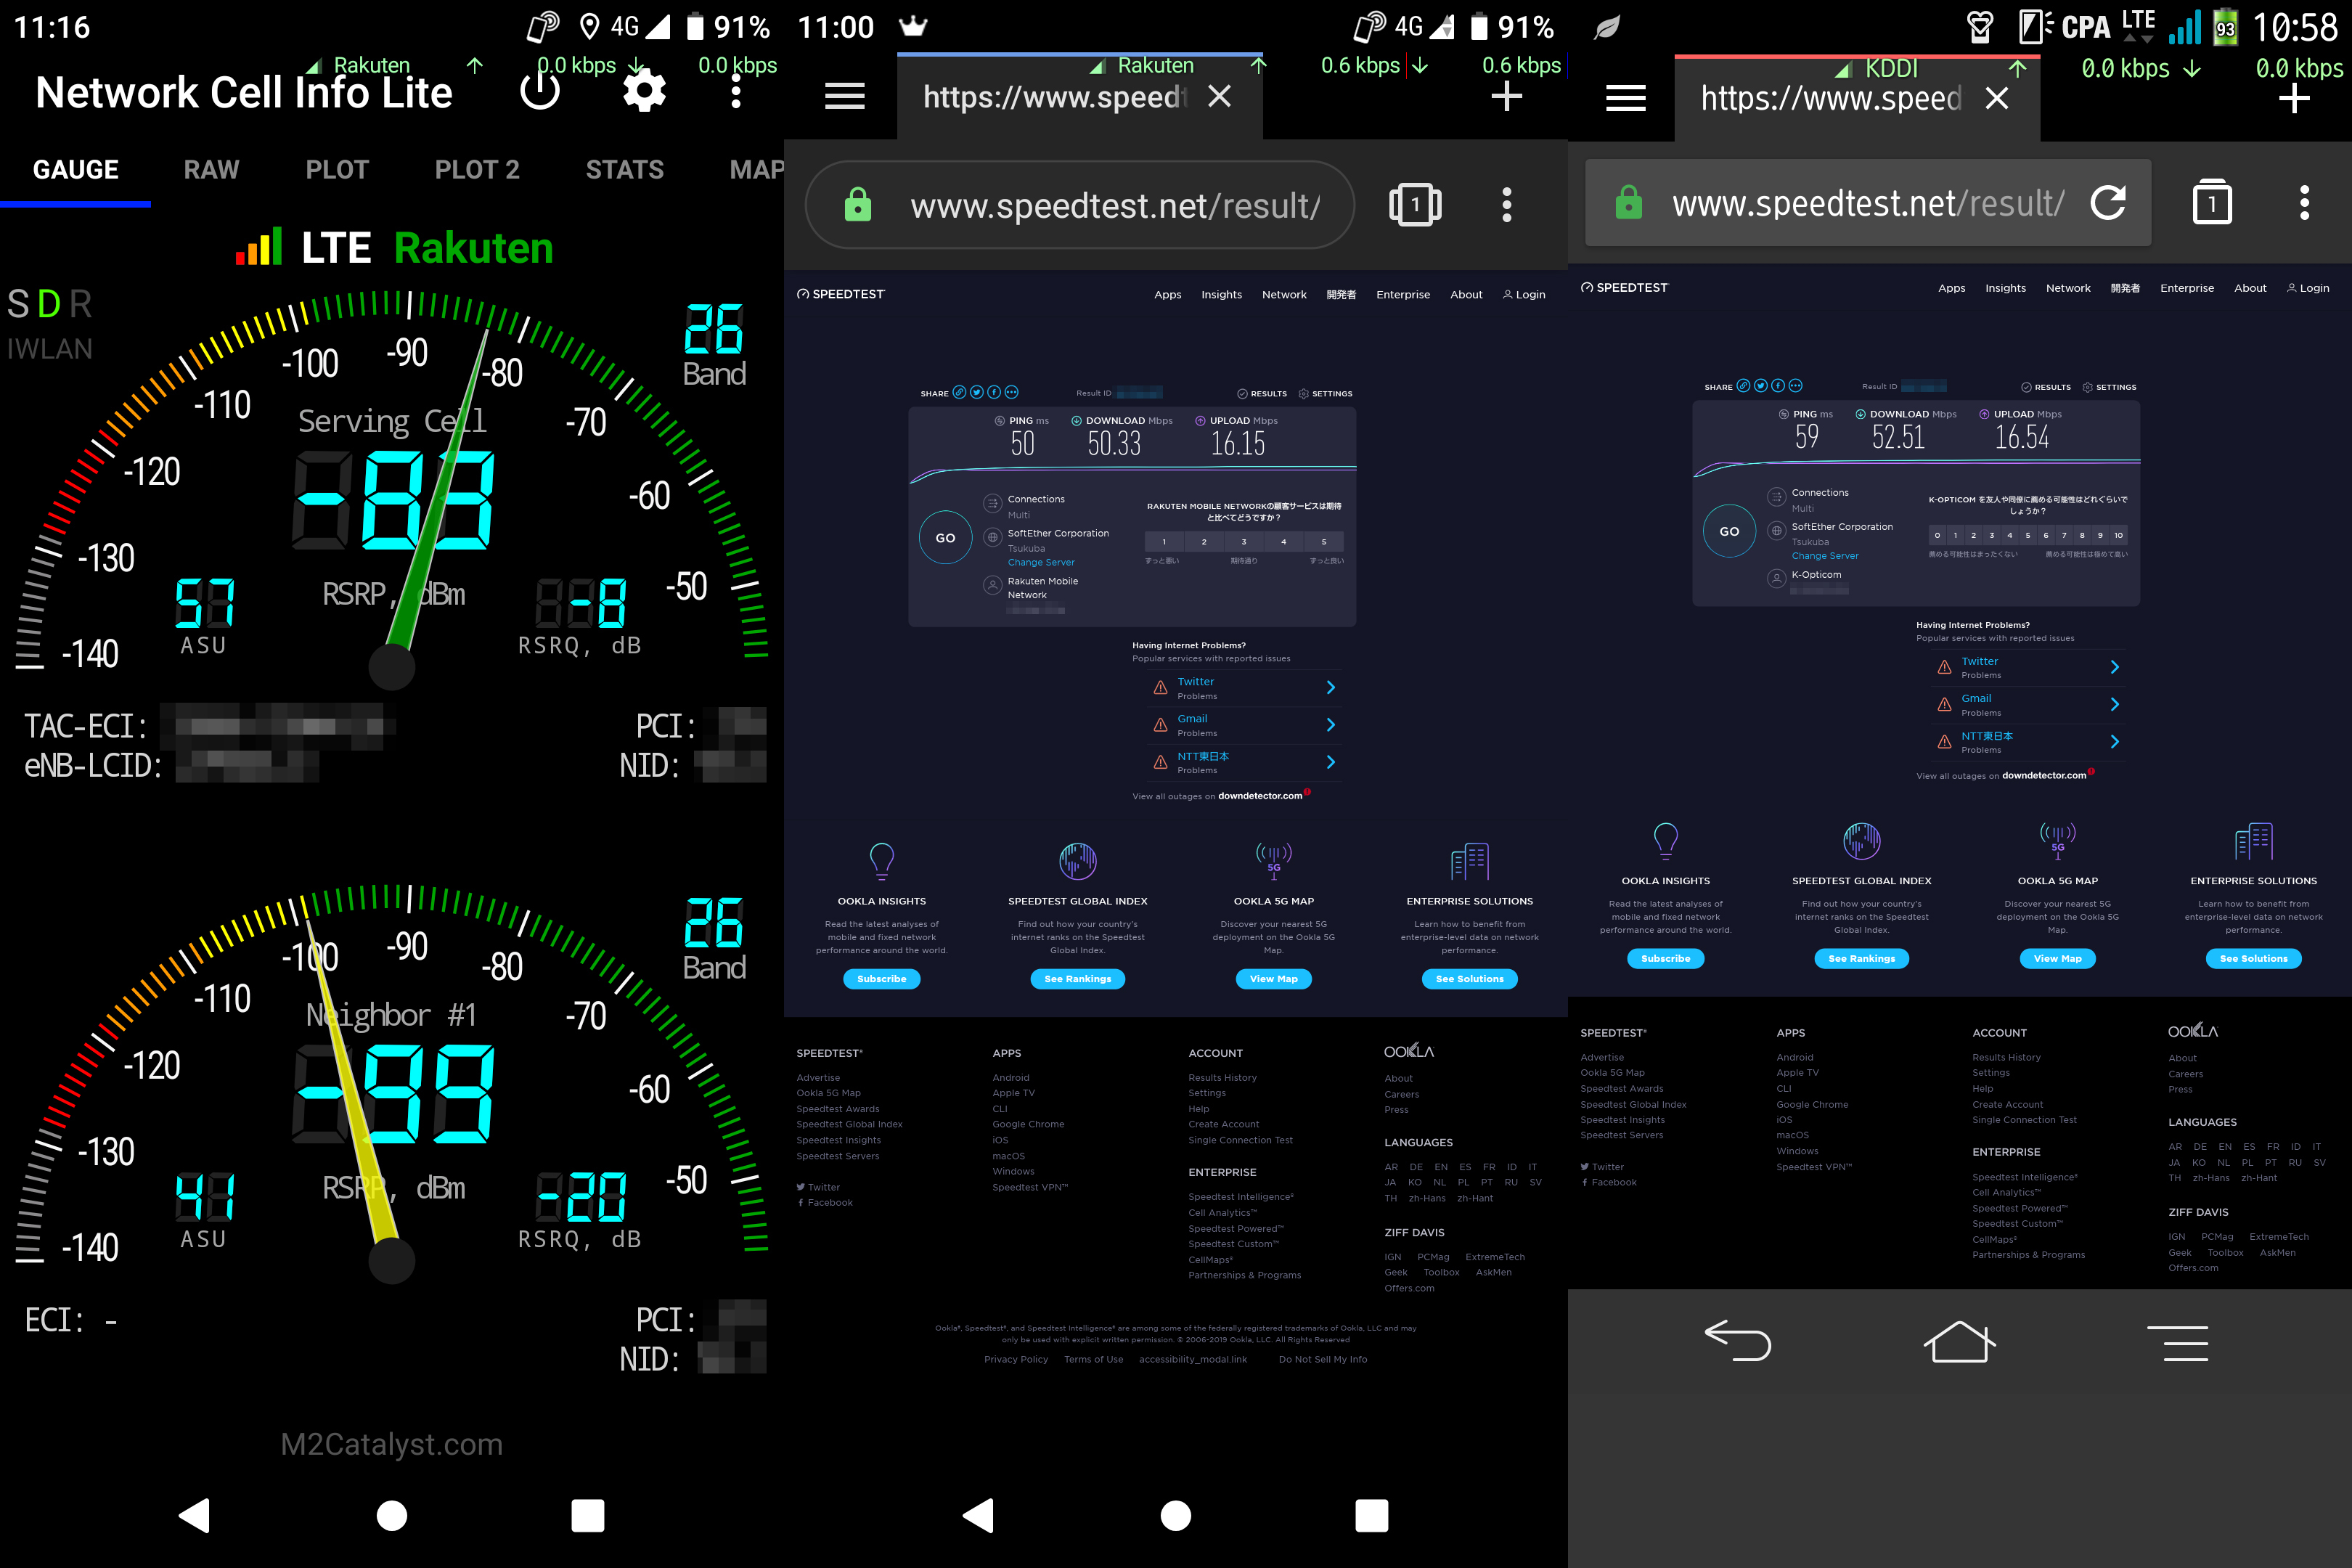This screenshot has width=2352, height=1568.
Task: Click reload icon in right browser address bar
Action: click(x=2108, y=203)
